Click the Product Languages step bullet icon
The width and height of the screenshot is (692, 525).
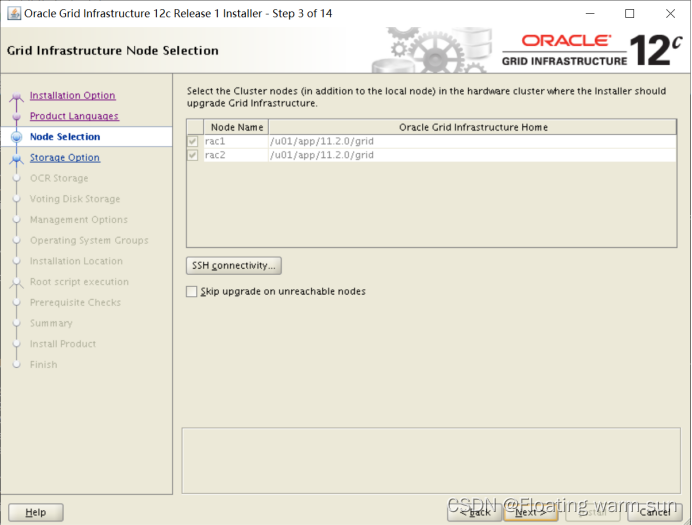pos(17,116)
